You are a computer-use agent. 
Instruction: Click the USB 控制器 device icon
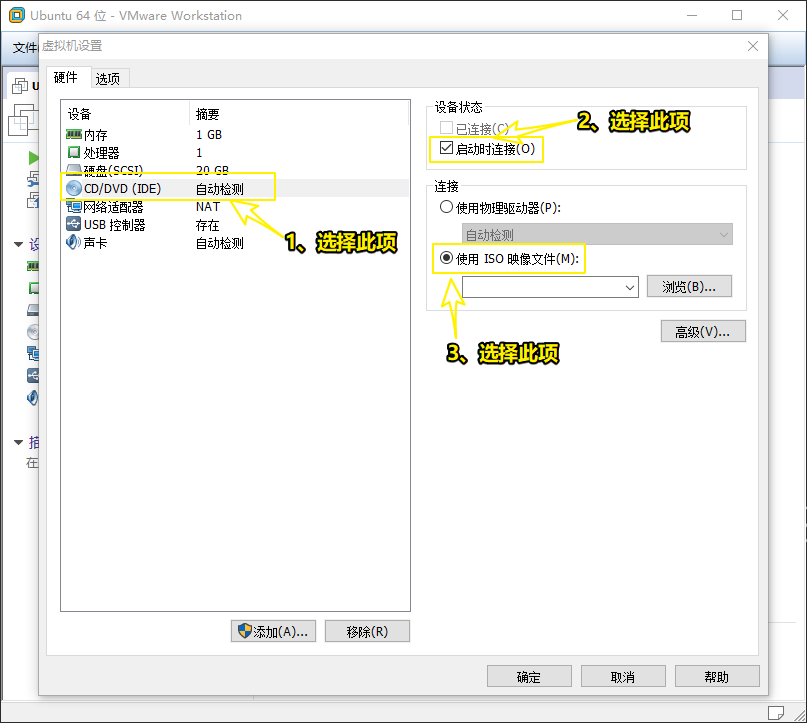point(74,225)
